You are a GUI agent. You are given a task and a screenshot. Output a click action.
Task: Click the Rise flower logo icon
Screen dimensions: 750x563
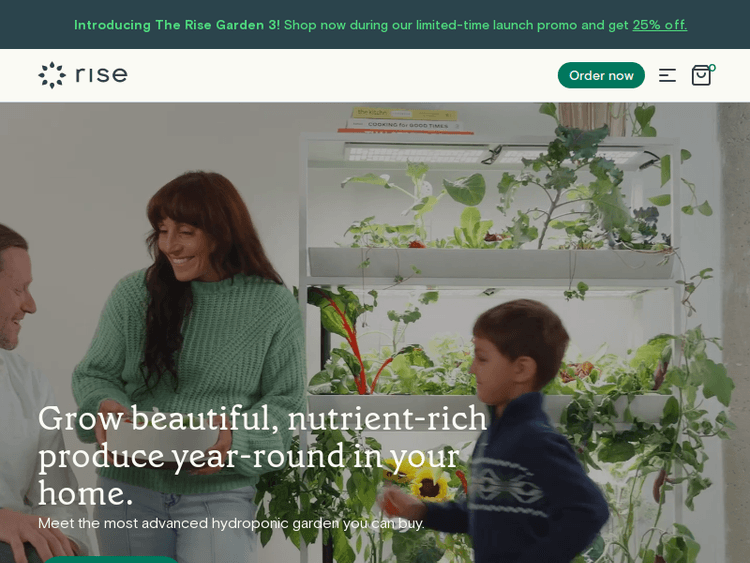tap(52, 75)
